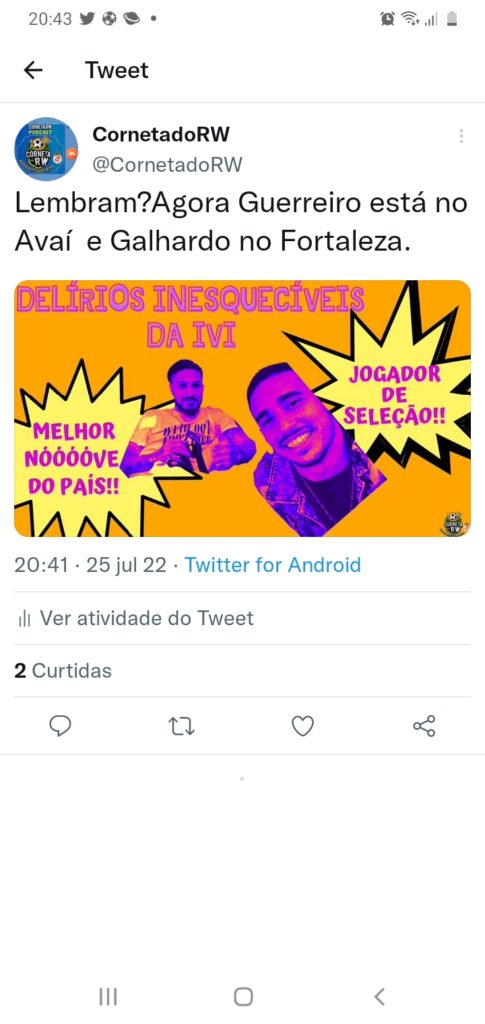The width and height of the screenshot is (485, 1024).
Task: Tap the Android recent apps button
Action: tap(108, 996)
